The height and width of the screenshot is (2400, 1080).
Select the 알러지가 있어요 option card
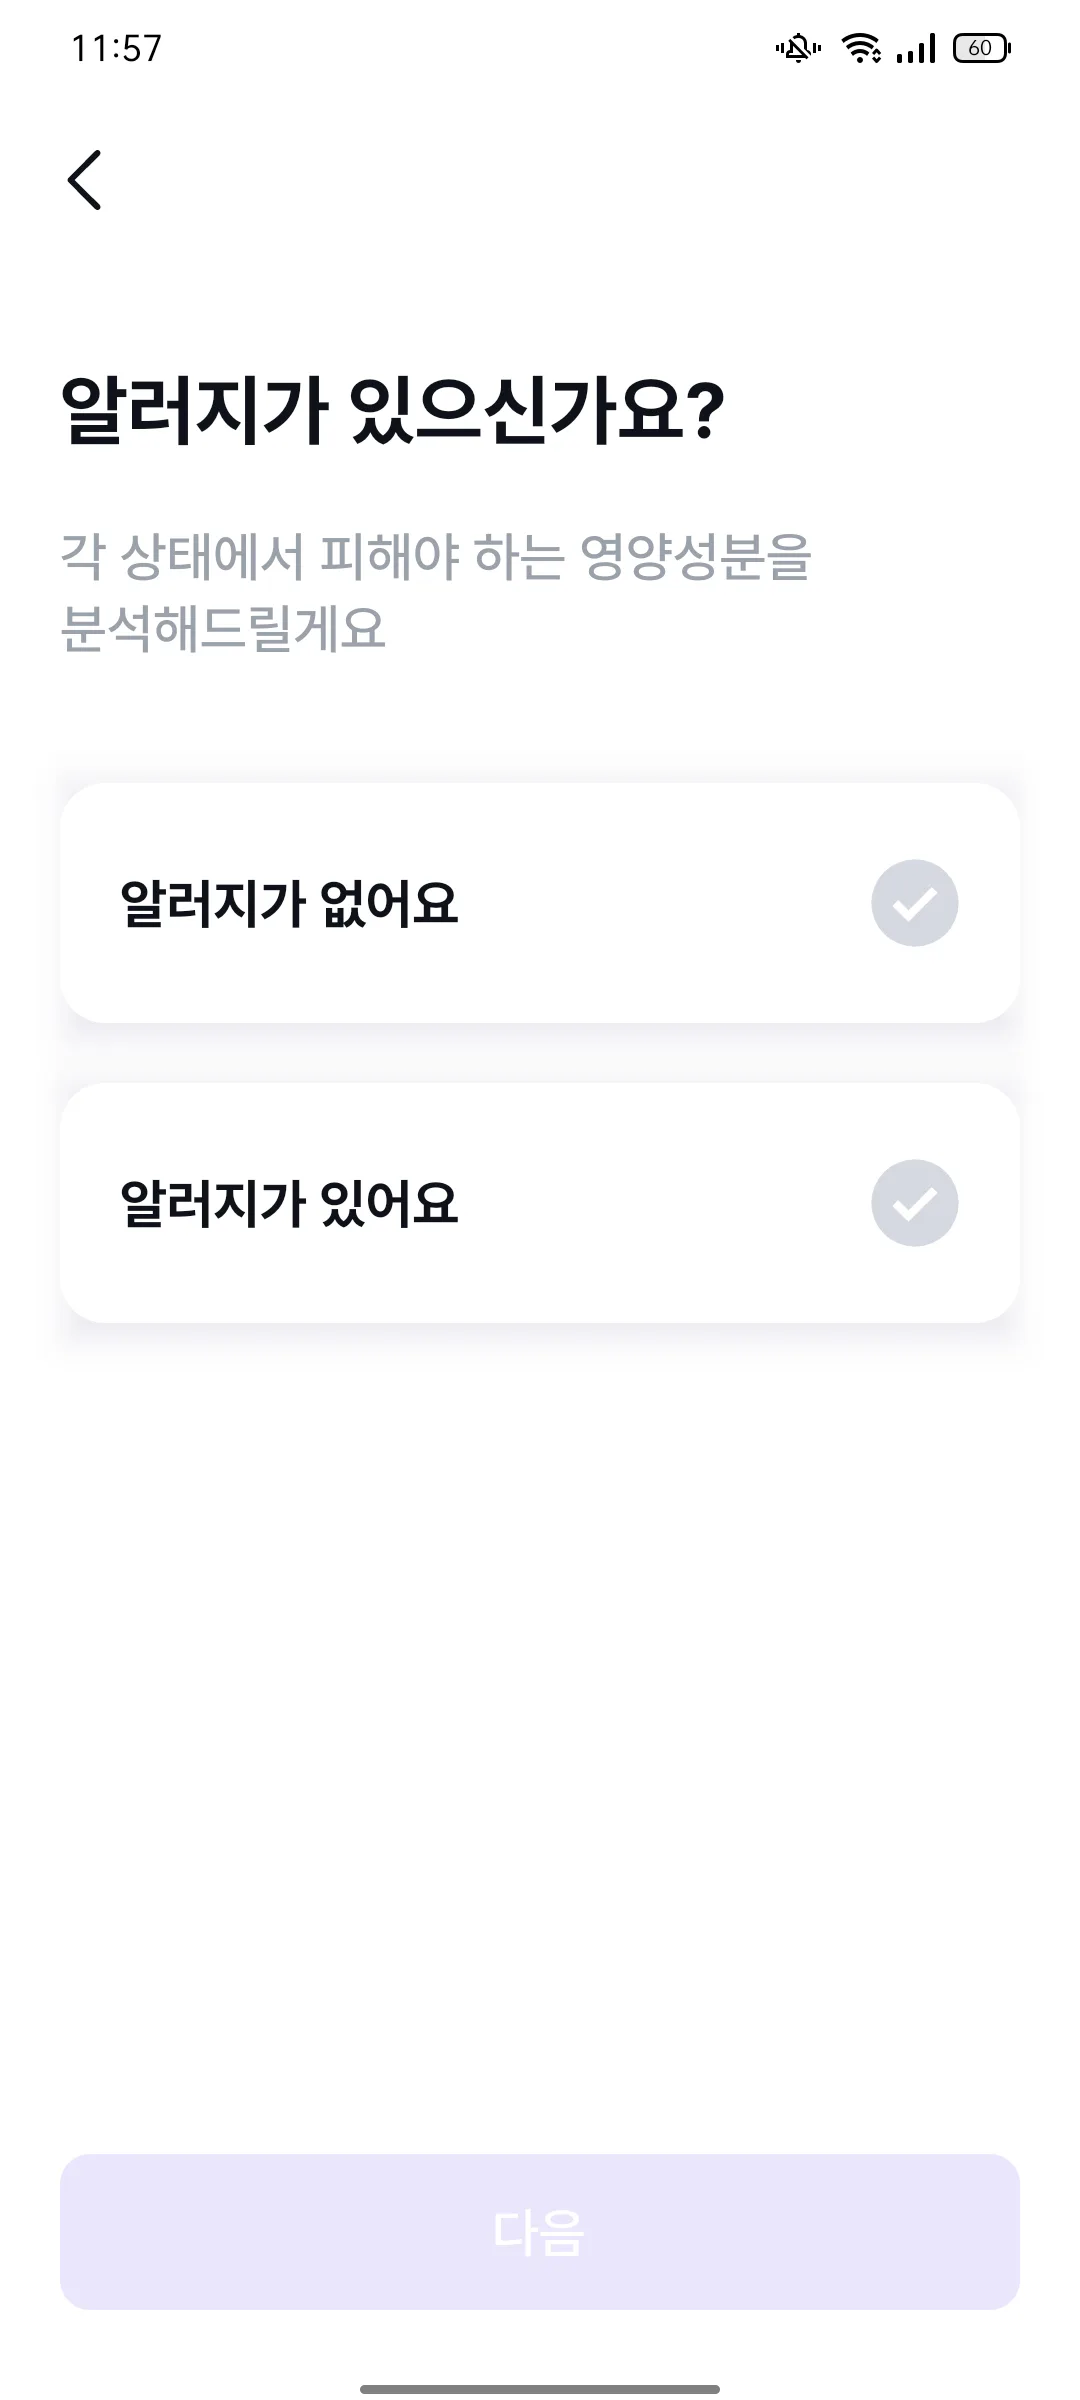540,1203
